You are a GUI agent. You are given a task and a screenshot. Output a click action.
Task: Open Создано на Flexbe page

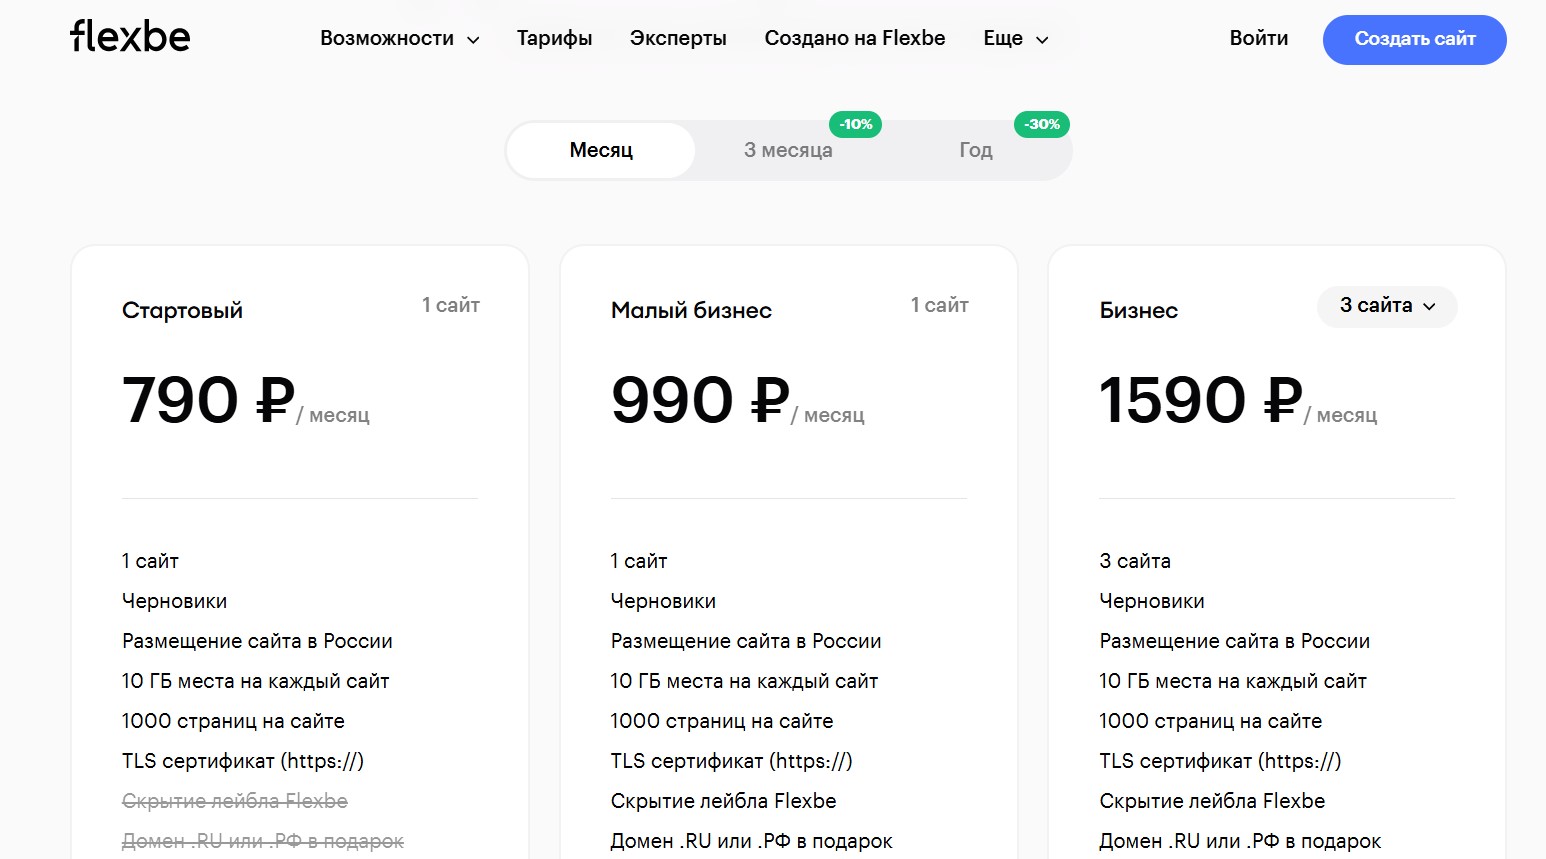854,39
